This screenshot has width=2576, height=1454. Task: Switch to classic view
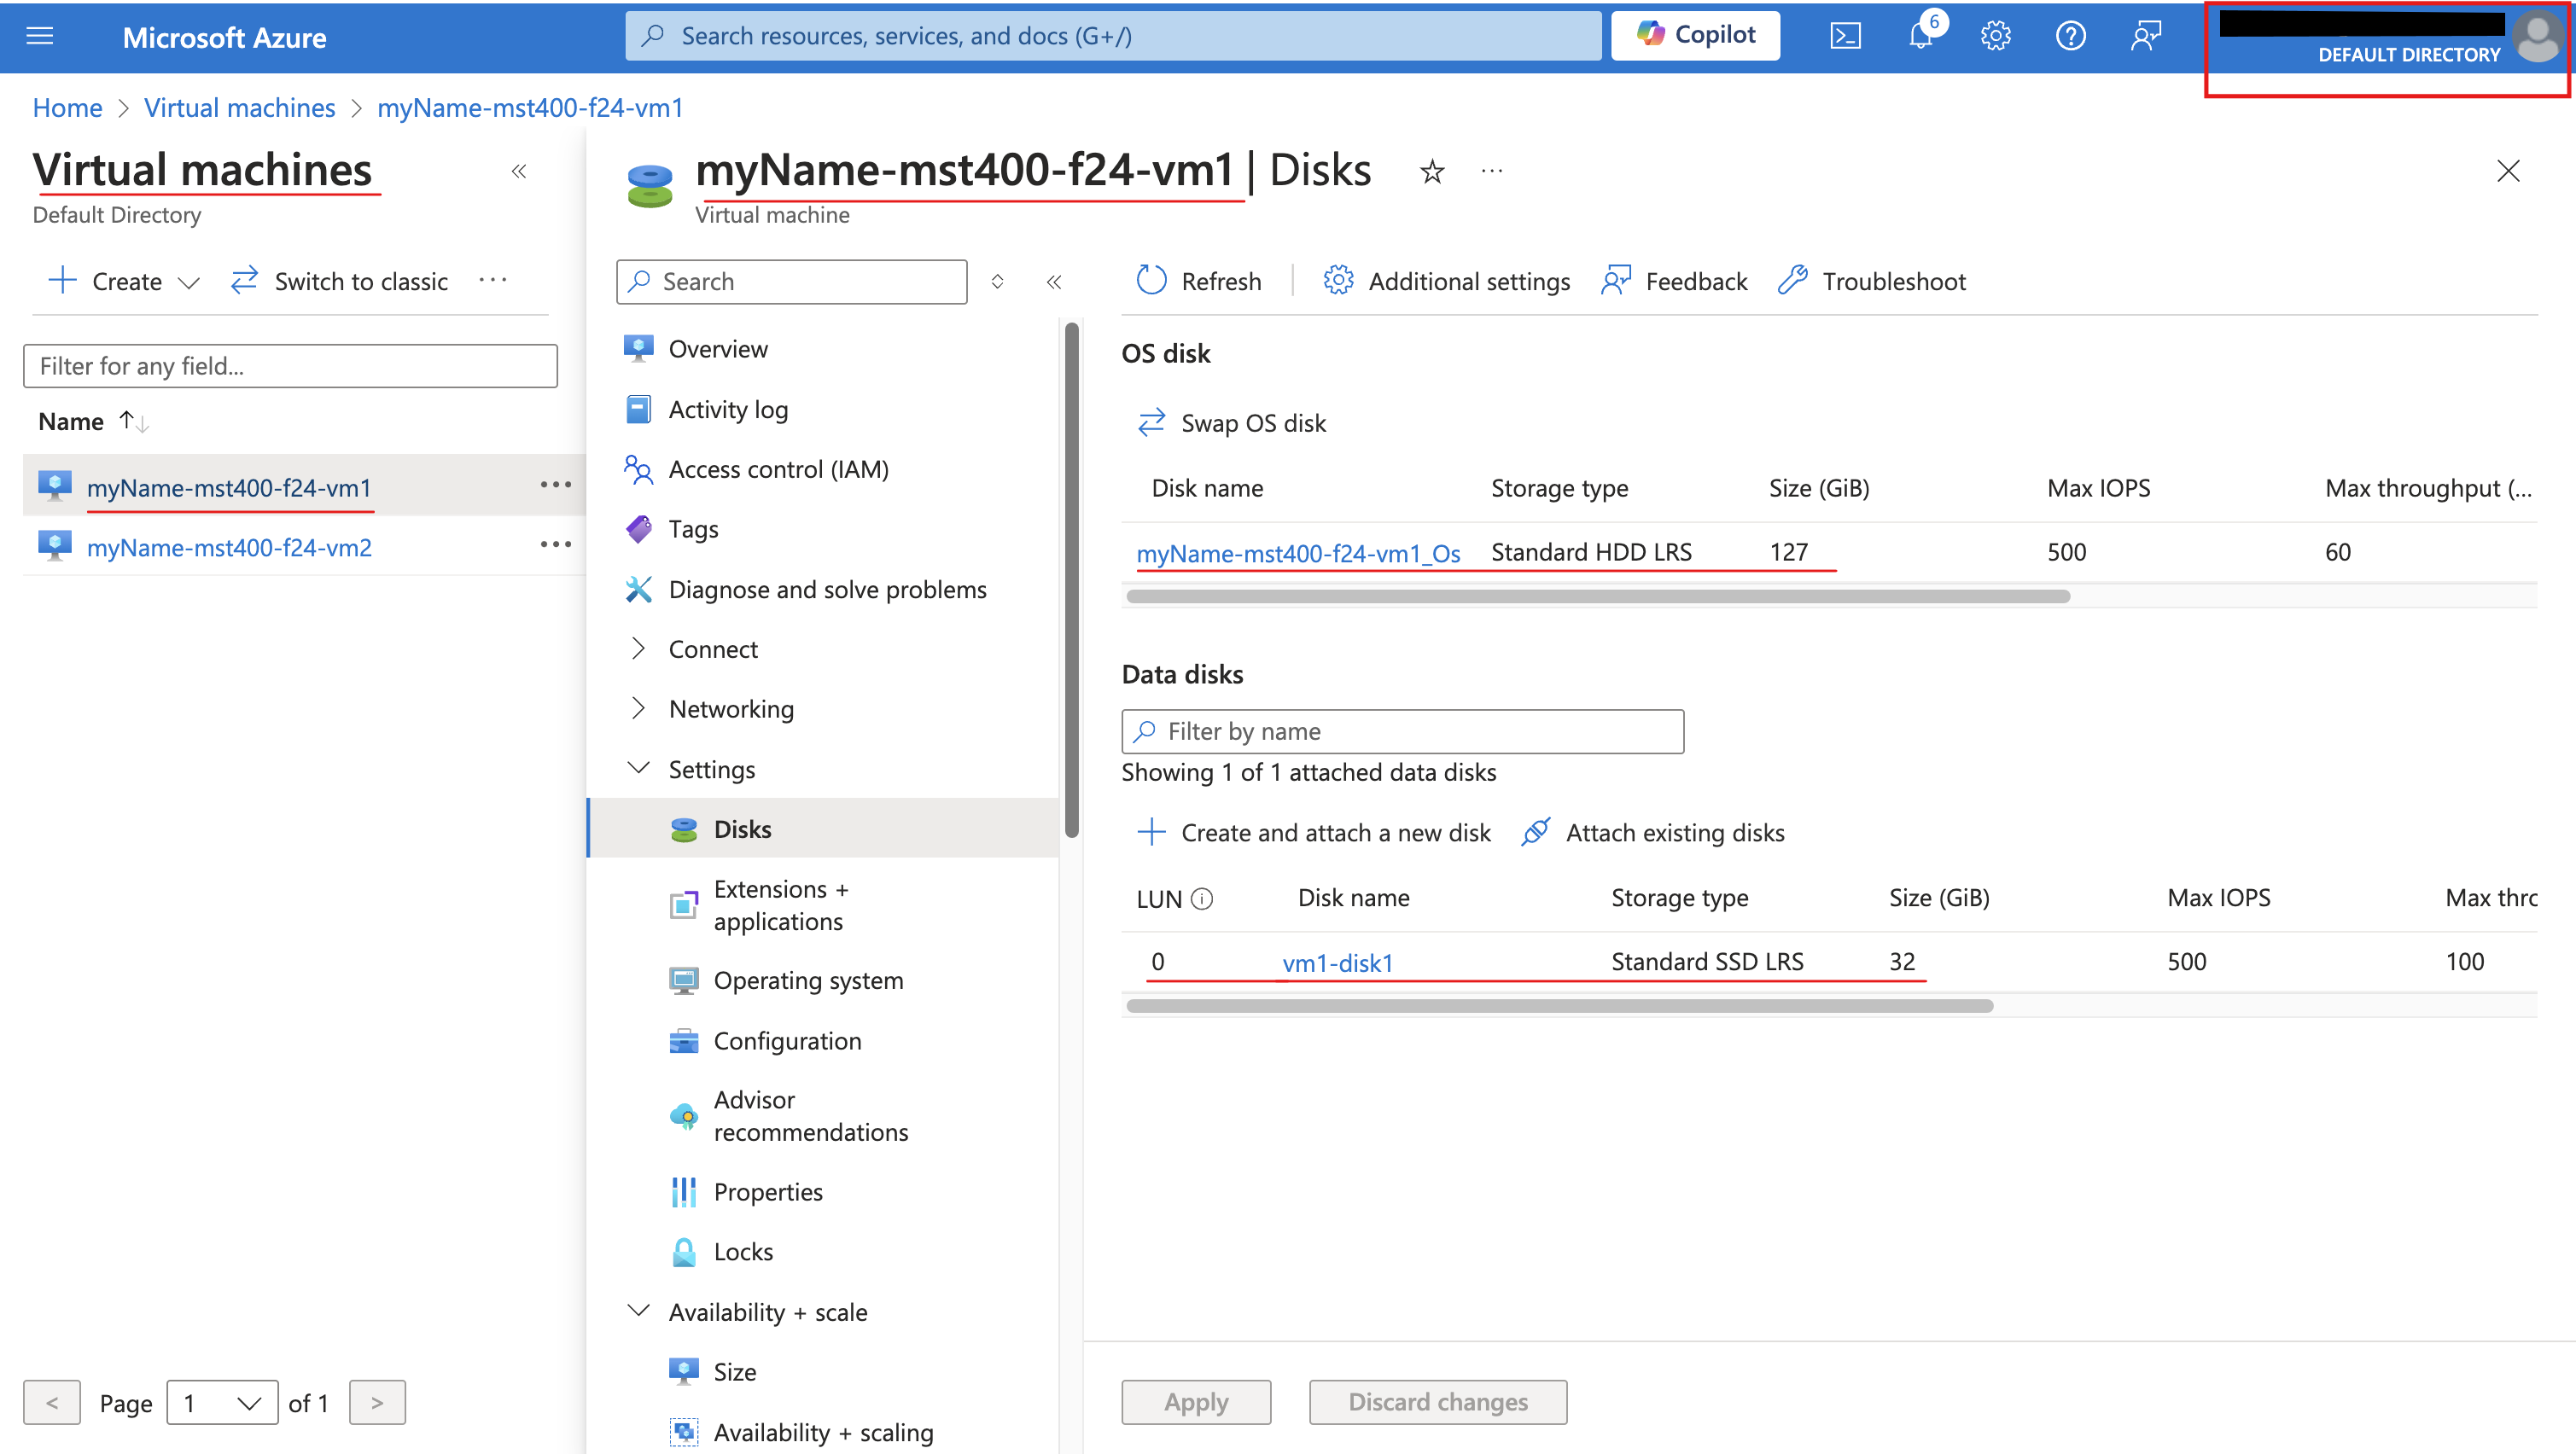coord(339,282)
